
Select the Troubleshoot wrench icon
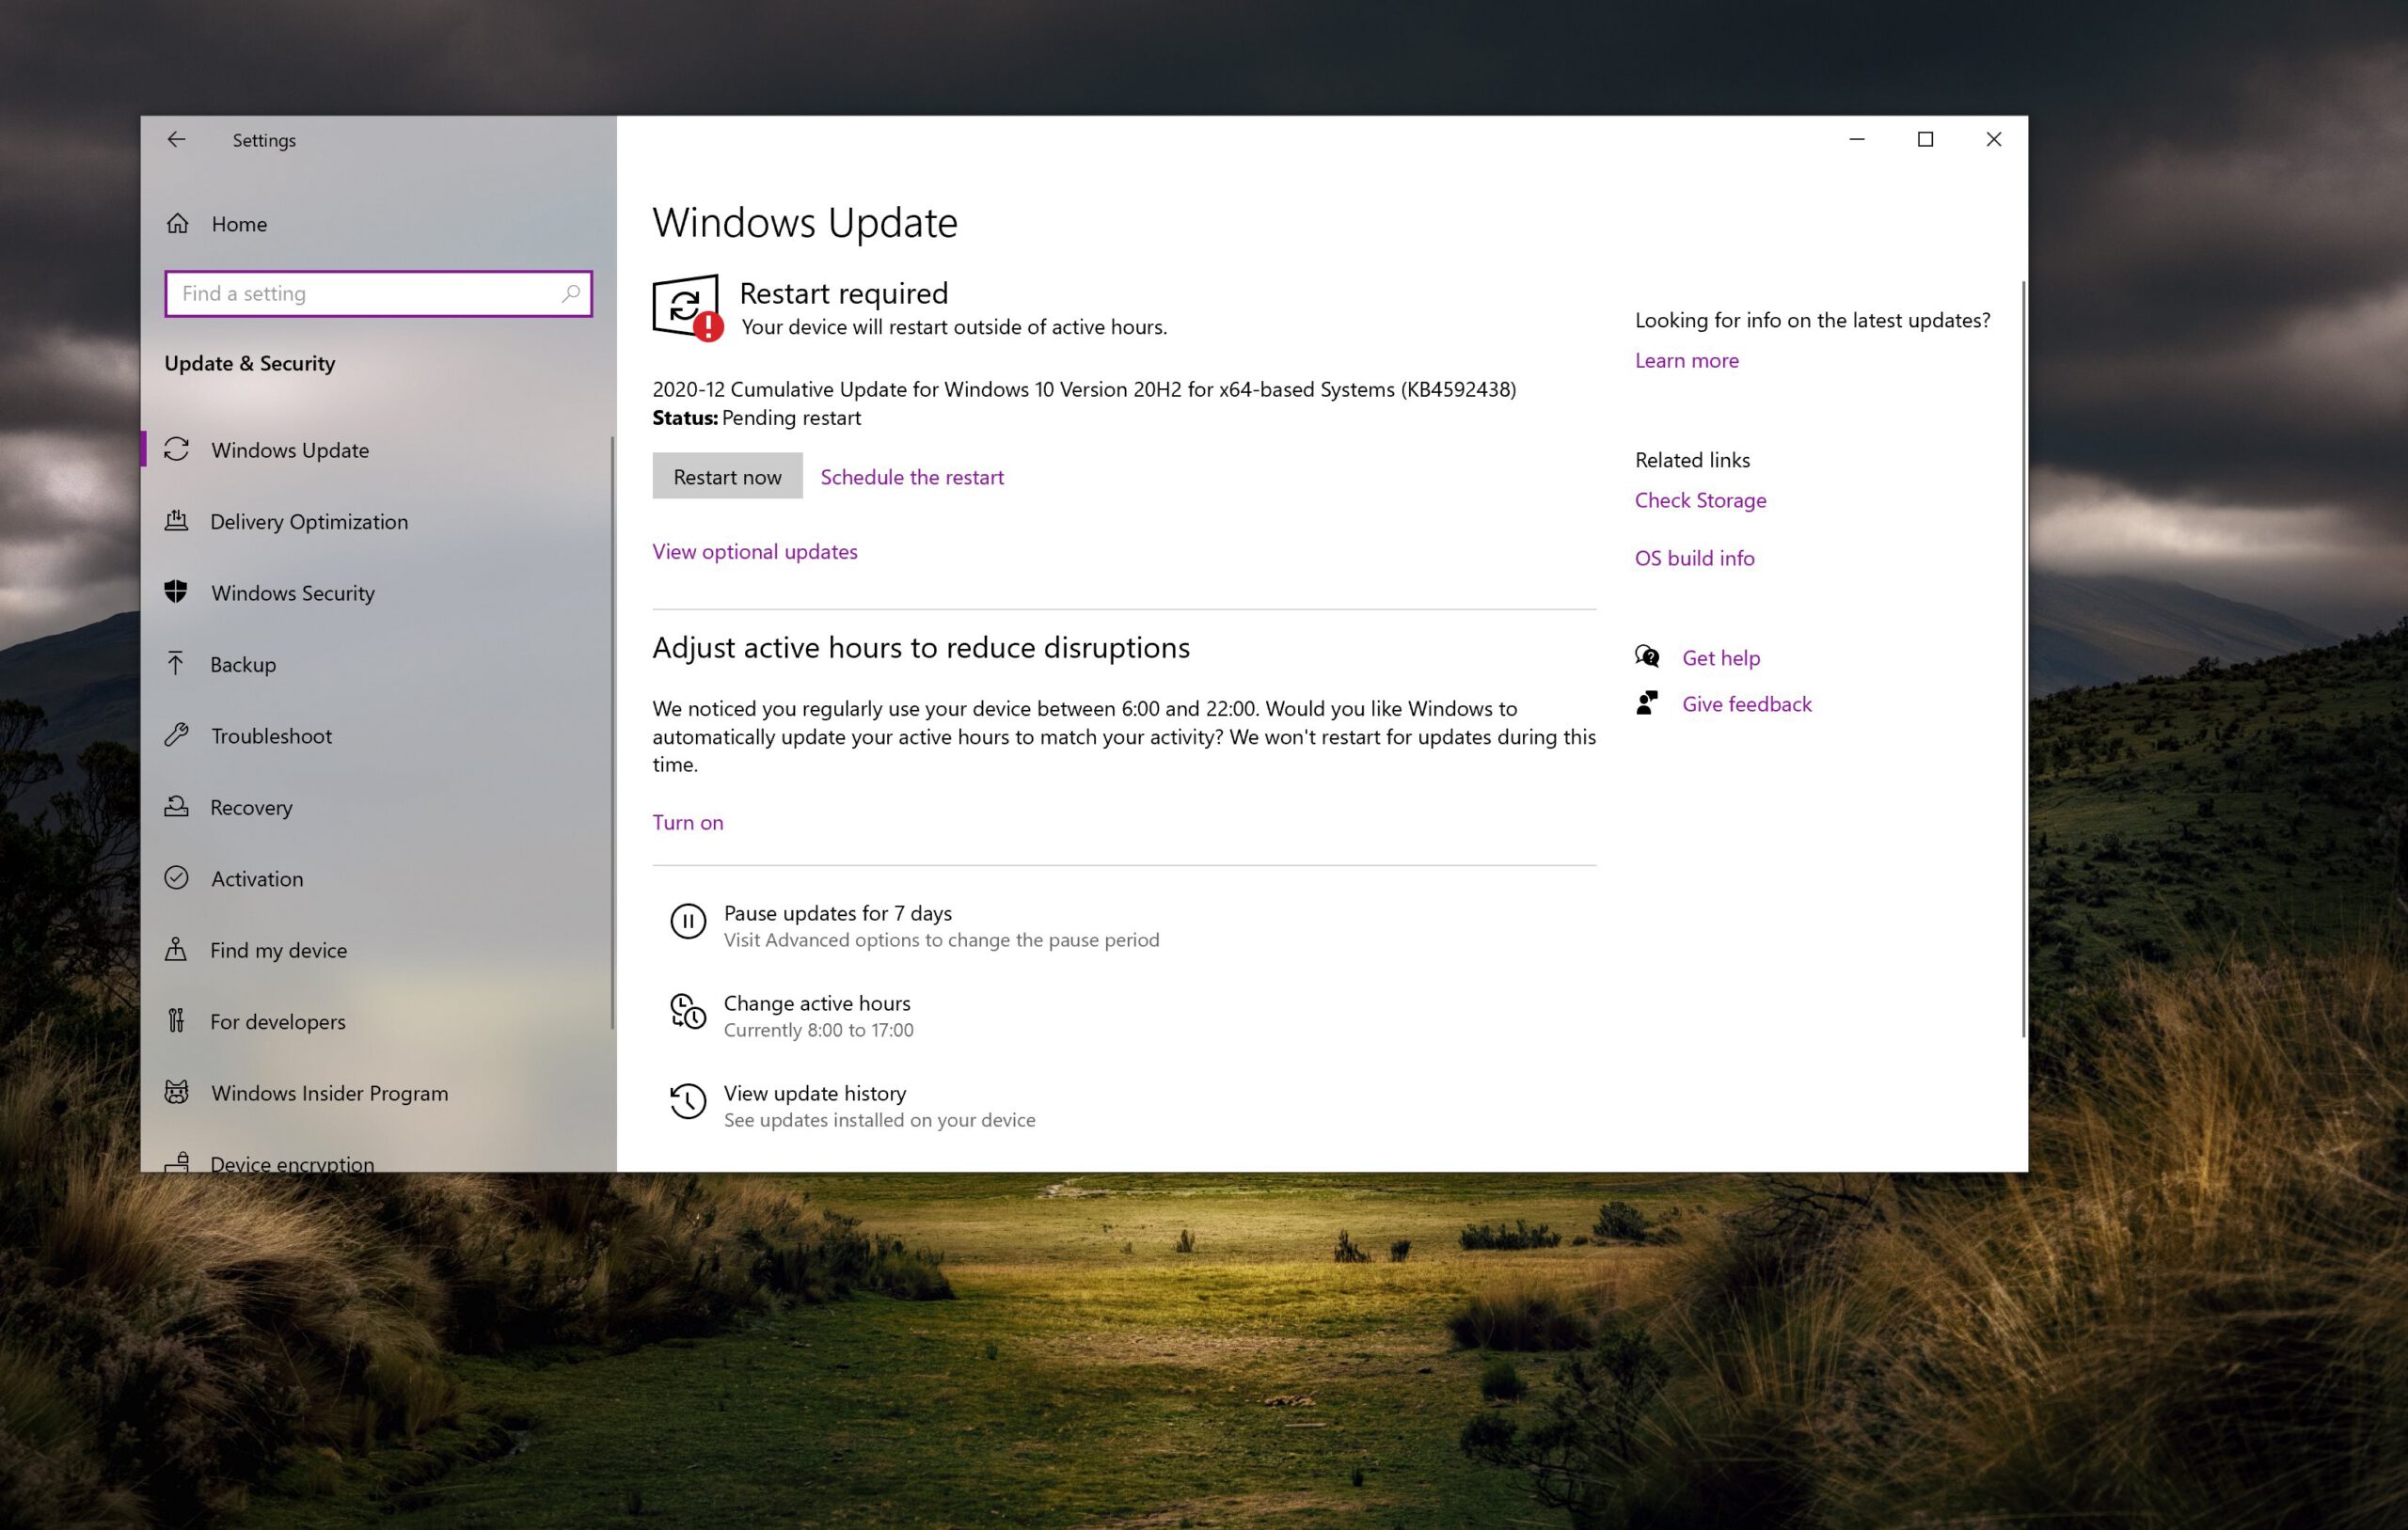tap(177, 735)
